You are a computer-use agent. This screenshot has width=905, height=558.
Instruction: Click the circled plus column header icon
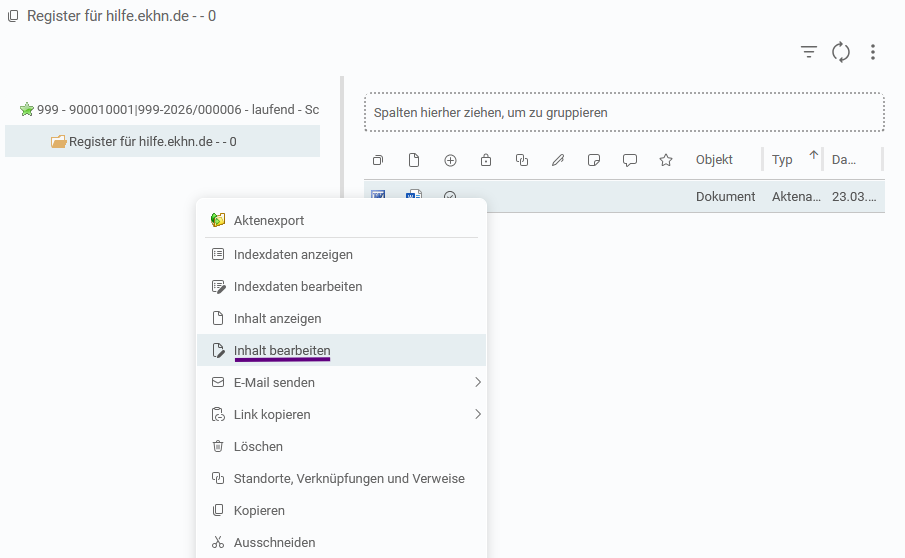click(x=450, y=160)
